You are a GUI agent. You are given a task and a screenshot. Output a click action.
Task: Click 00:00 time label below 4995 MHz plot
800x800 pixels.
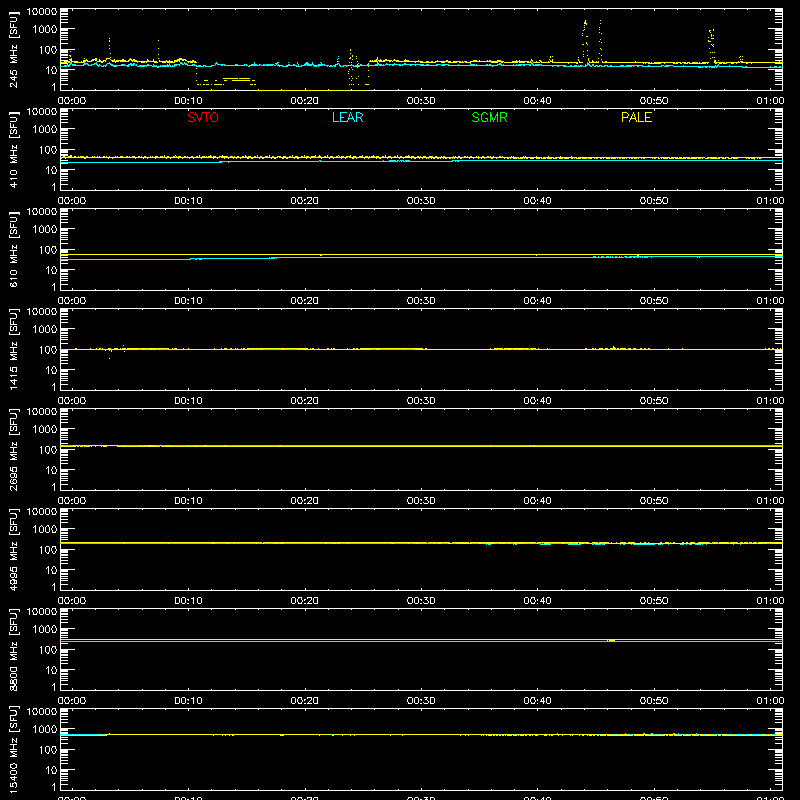(x=72, y=601)
